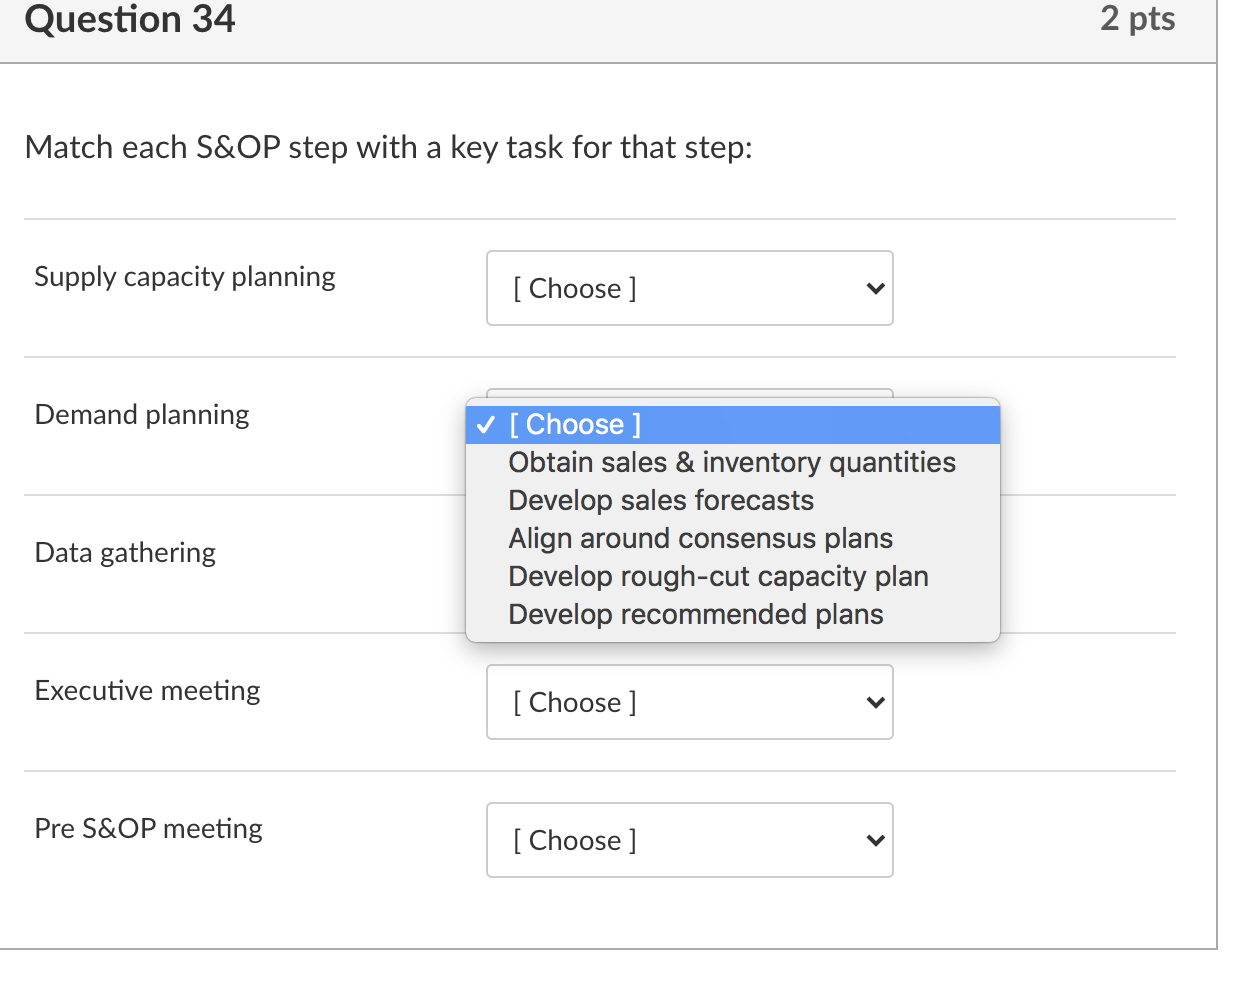
Task: Click the Demand planning label
Action: [x=142, y=415]
